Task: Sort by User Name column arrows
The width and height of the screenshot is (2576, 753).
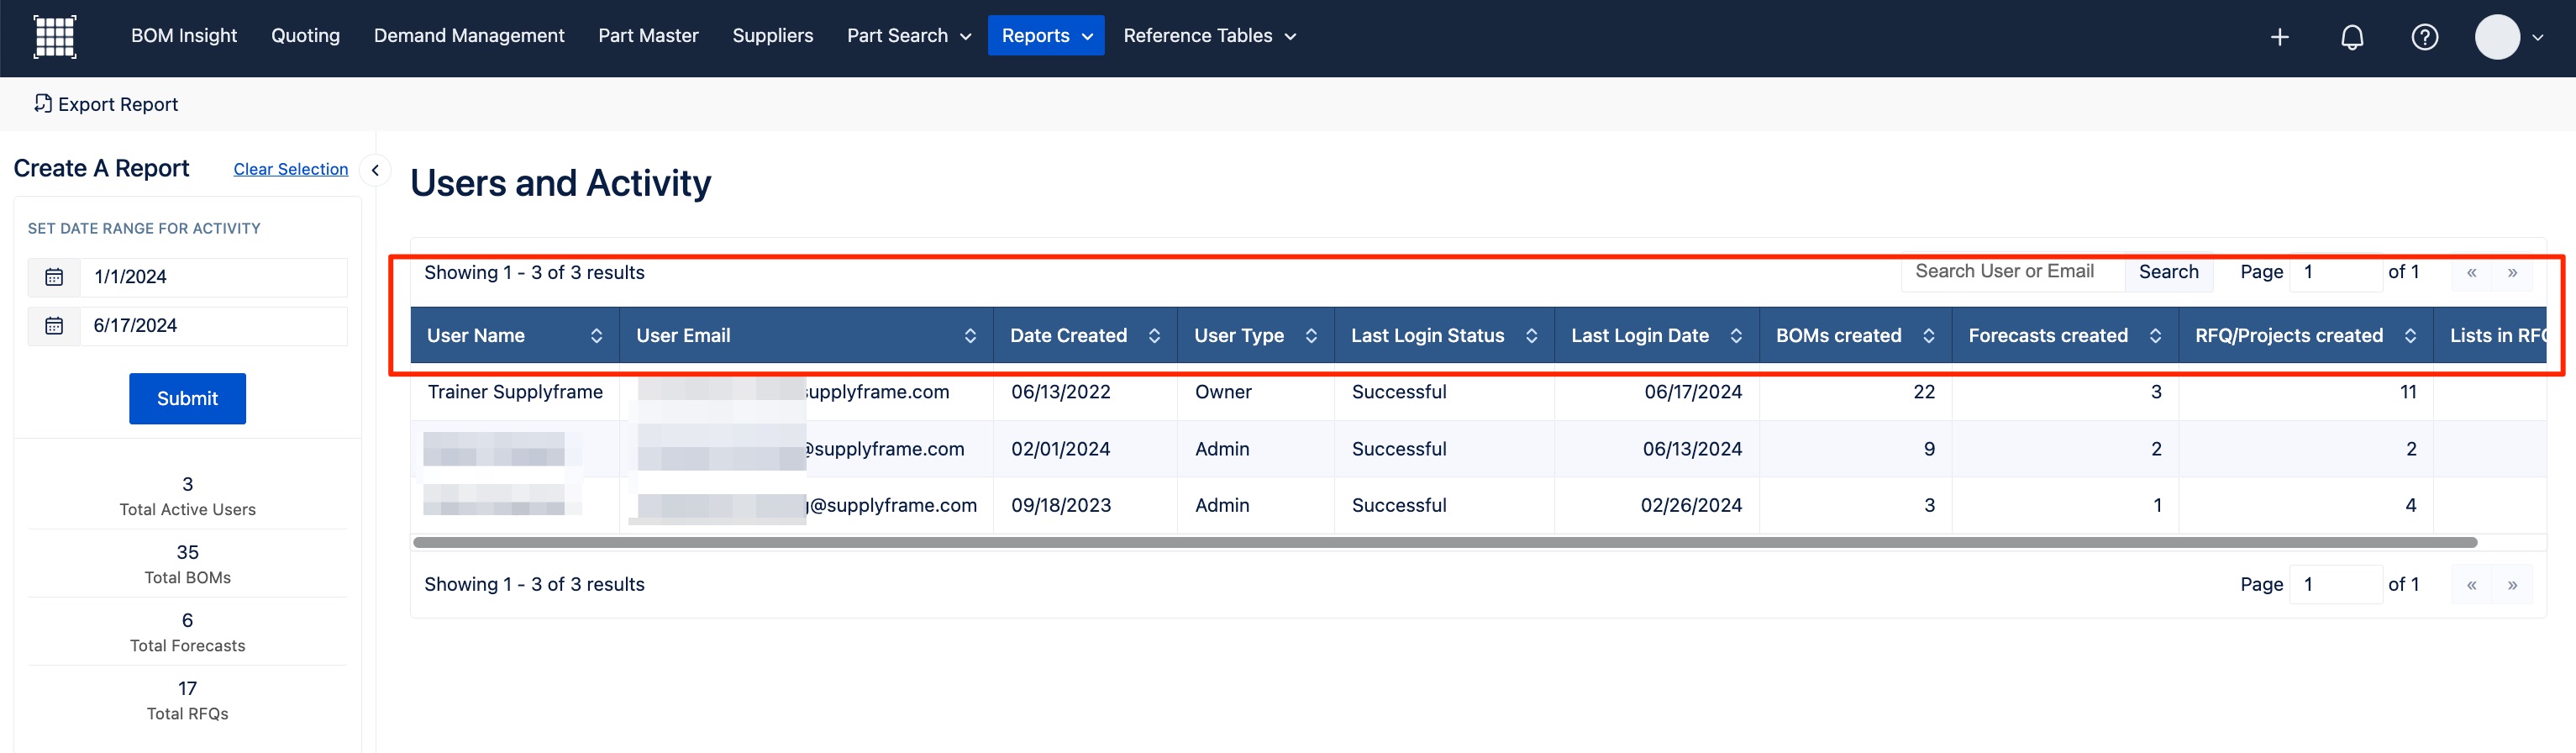Action: point(596,336)
